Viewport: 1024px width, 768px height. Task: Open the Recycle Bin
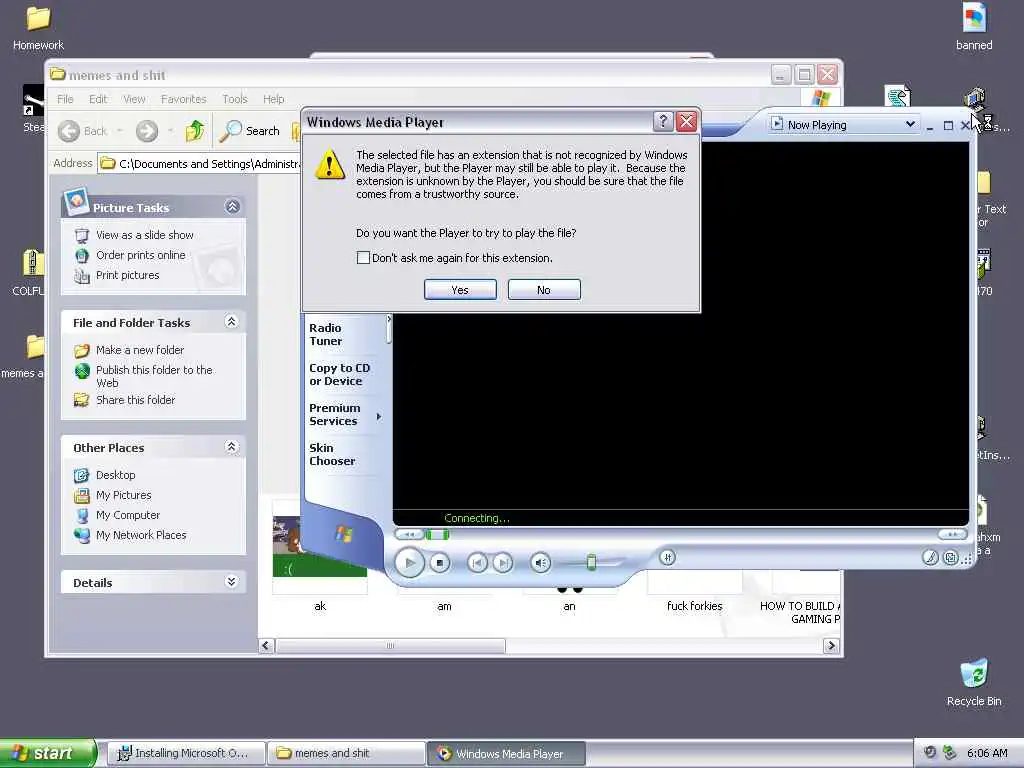click(x=974, y=683)
